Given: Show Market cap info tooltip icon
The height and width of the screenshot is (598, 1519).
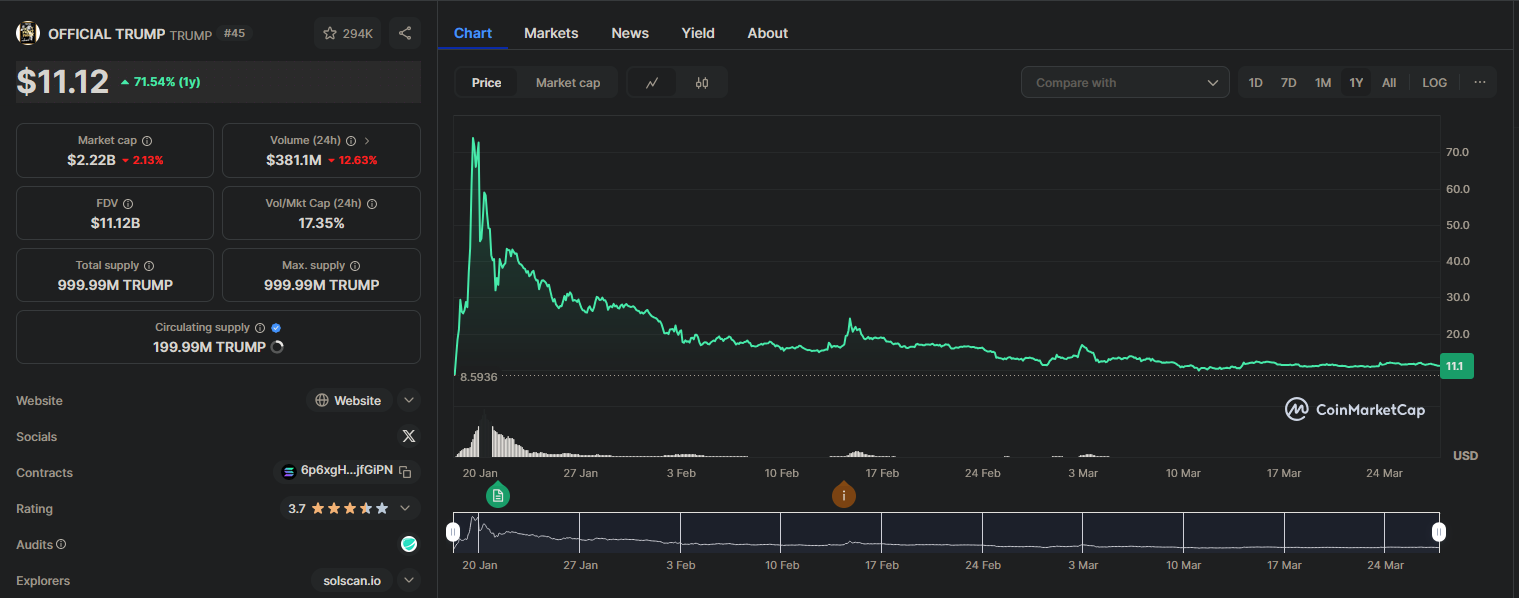Looking at the screenshot, I should click(x=147, y=141).
